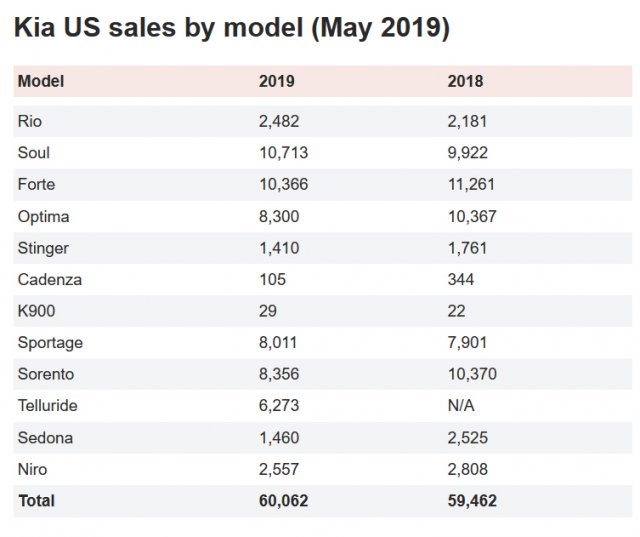Click the Kia US sales title
This screenshot has width=640, height=537.
click(231, 28)
